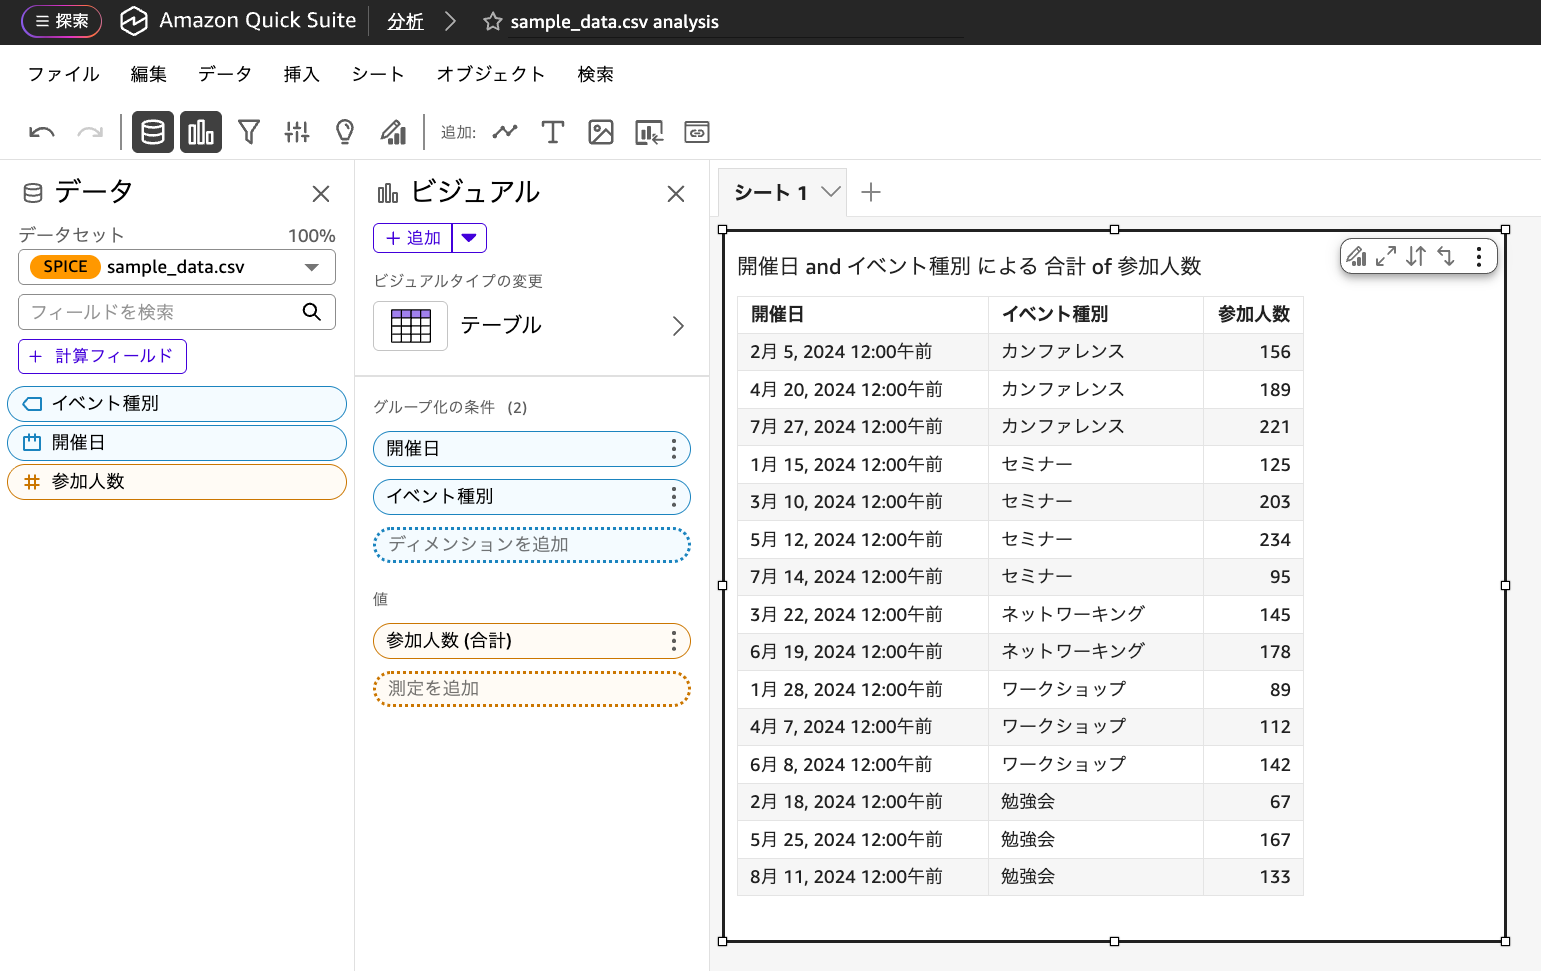1541x971 pixels.
Task: Click in the field search box
Action: 160,312
